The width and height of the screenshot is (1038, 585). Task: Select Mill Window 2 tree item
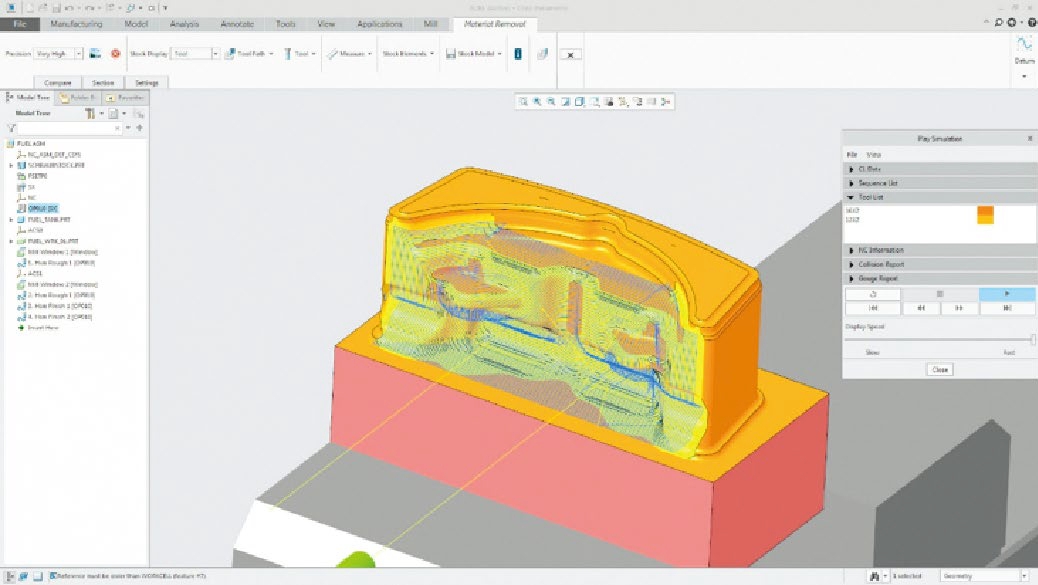(58, 285)
